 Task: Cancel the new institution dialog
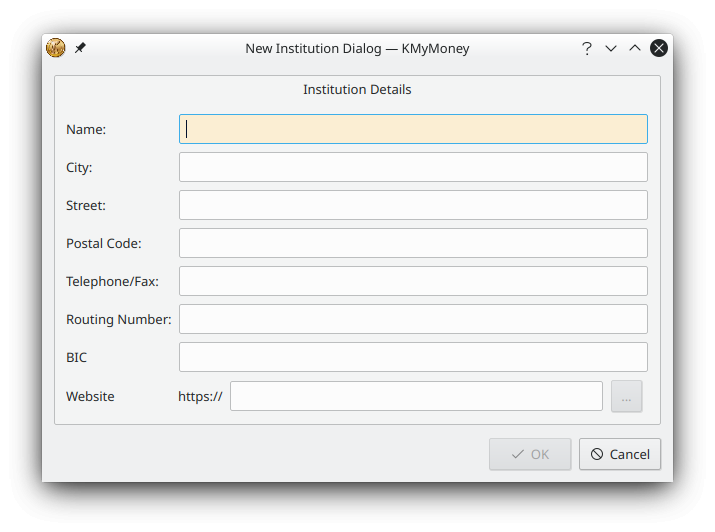click(620, 454)
